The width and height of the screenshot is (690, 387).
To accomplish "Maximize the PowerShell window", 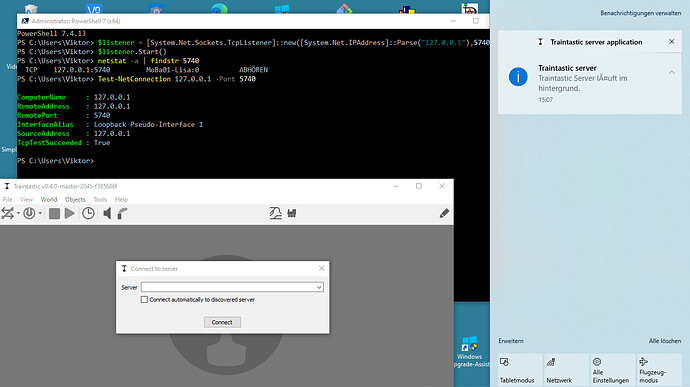I will [x=476, y=21].
